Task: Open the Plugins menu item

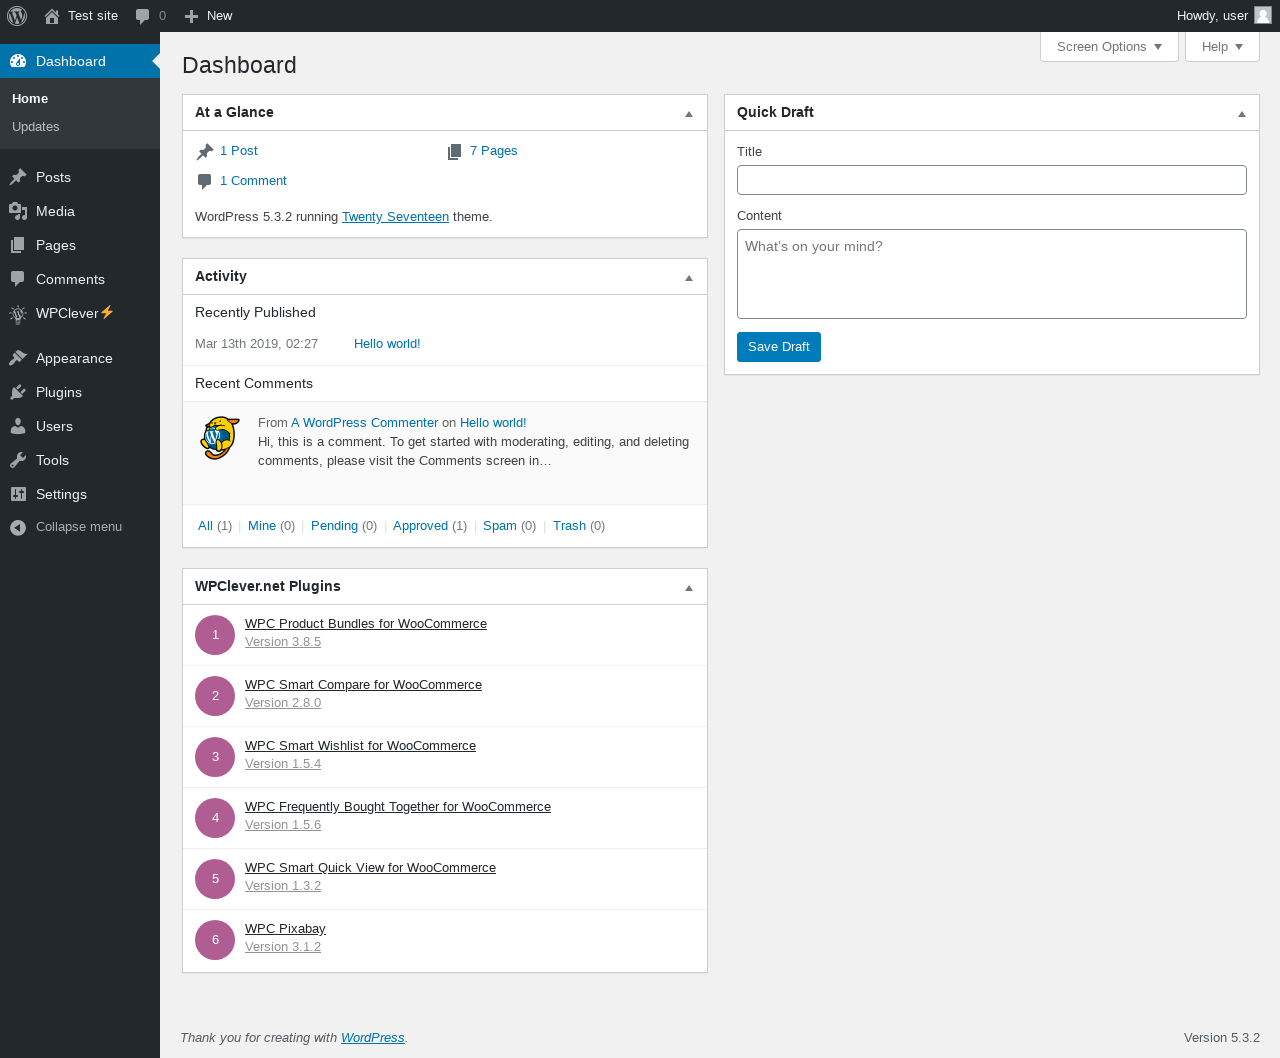Action: tap(80, 392)
